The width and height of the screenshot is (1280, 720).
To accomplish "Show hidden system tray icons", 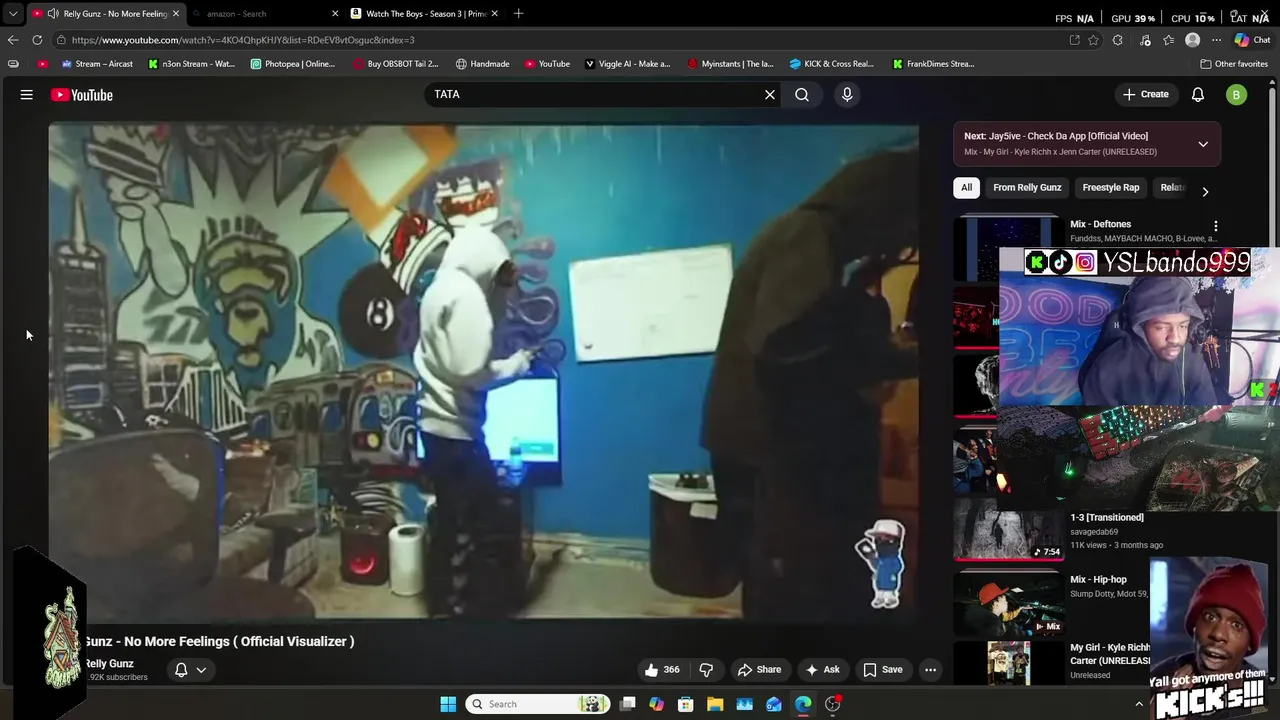I will (x=1138, y=704).
